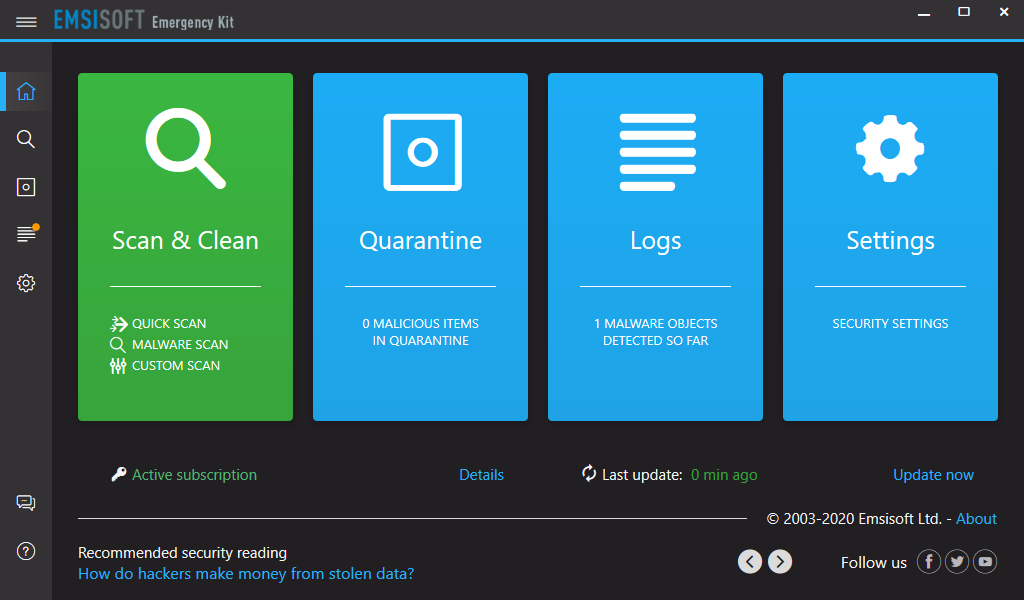The height and width of the screenshot is (600, 1024).
Task: Open Settings gear in sidebar
Action: pyautogui.click(x=26, y=283)
